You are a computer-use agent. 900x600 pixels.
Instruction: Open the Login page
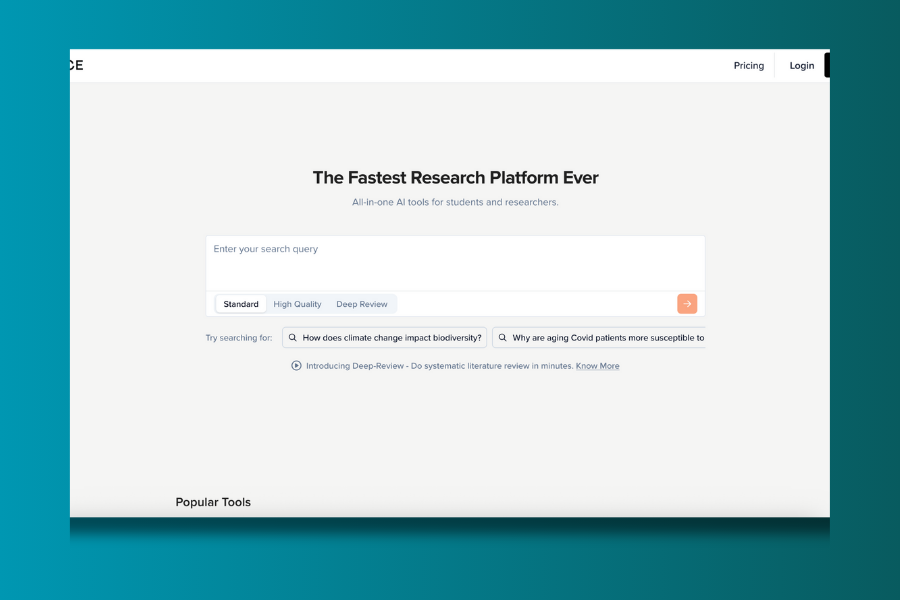click(801, 65)
